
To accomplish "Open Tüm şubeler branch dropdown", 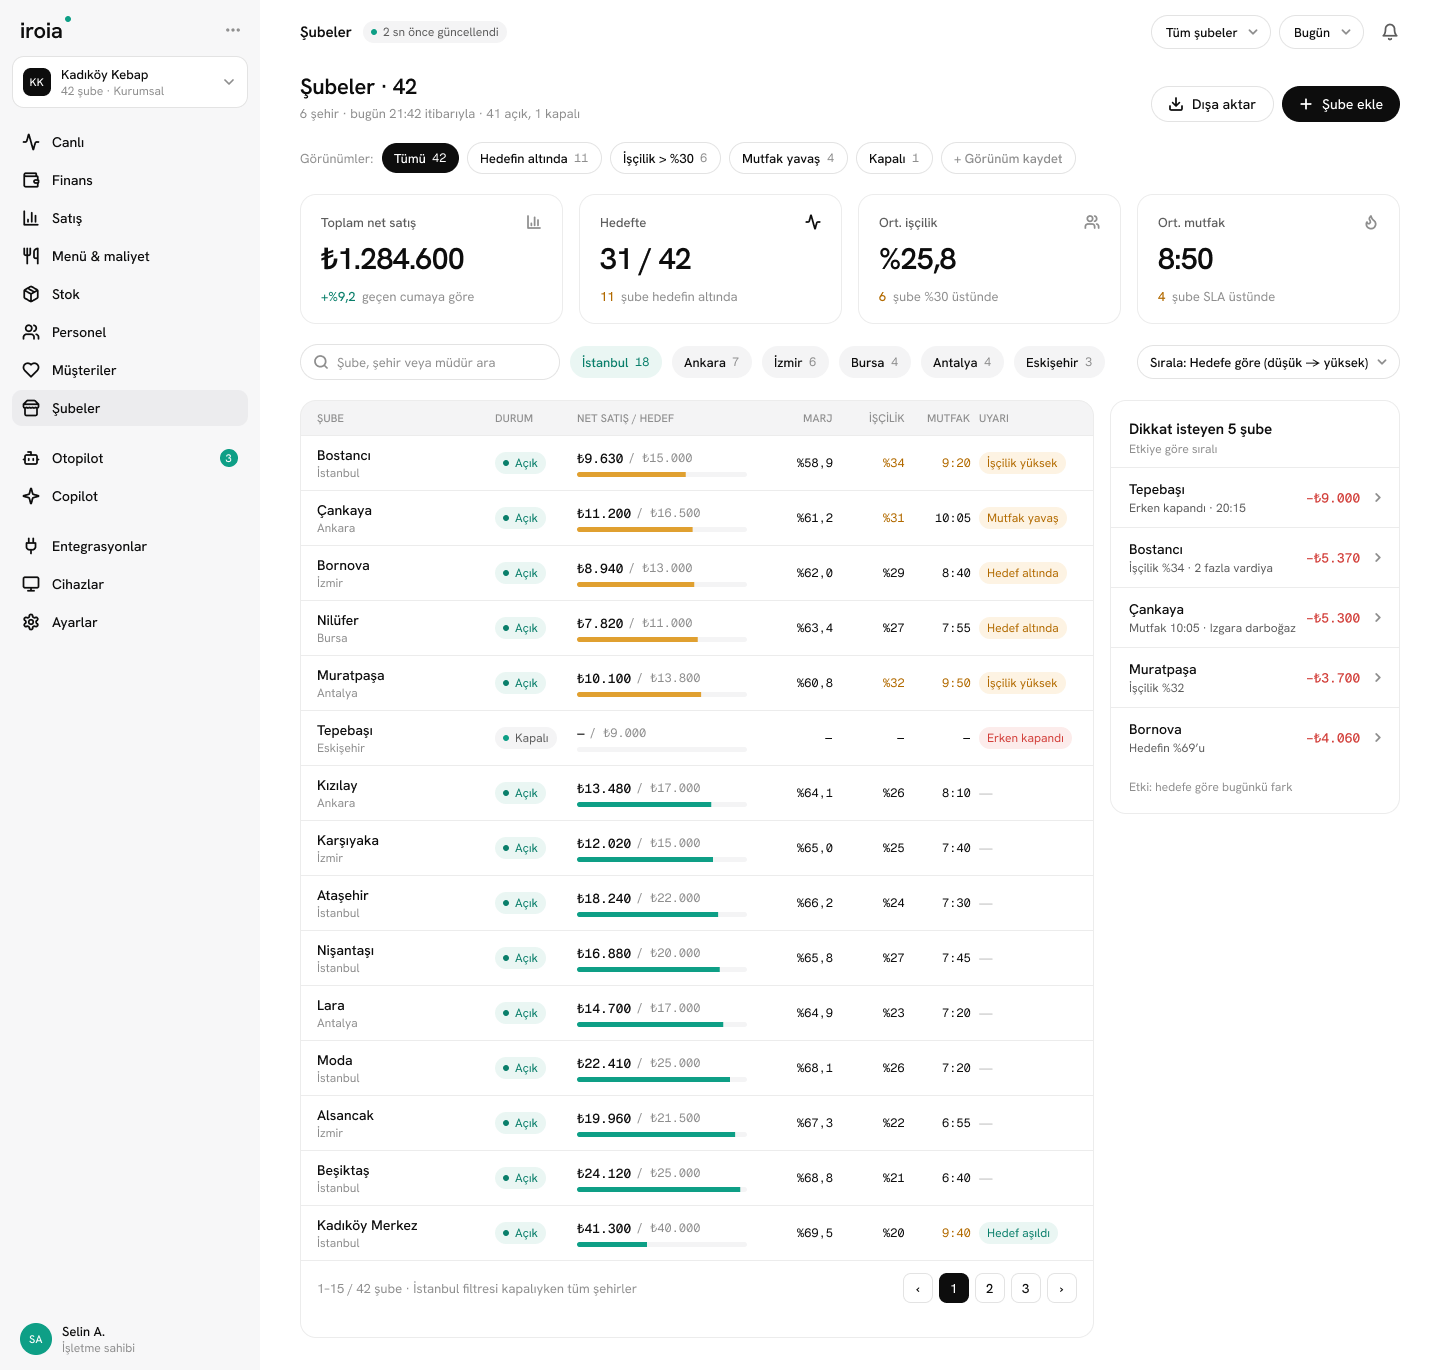I will click(1211, 32).
